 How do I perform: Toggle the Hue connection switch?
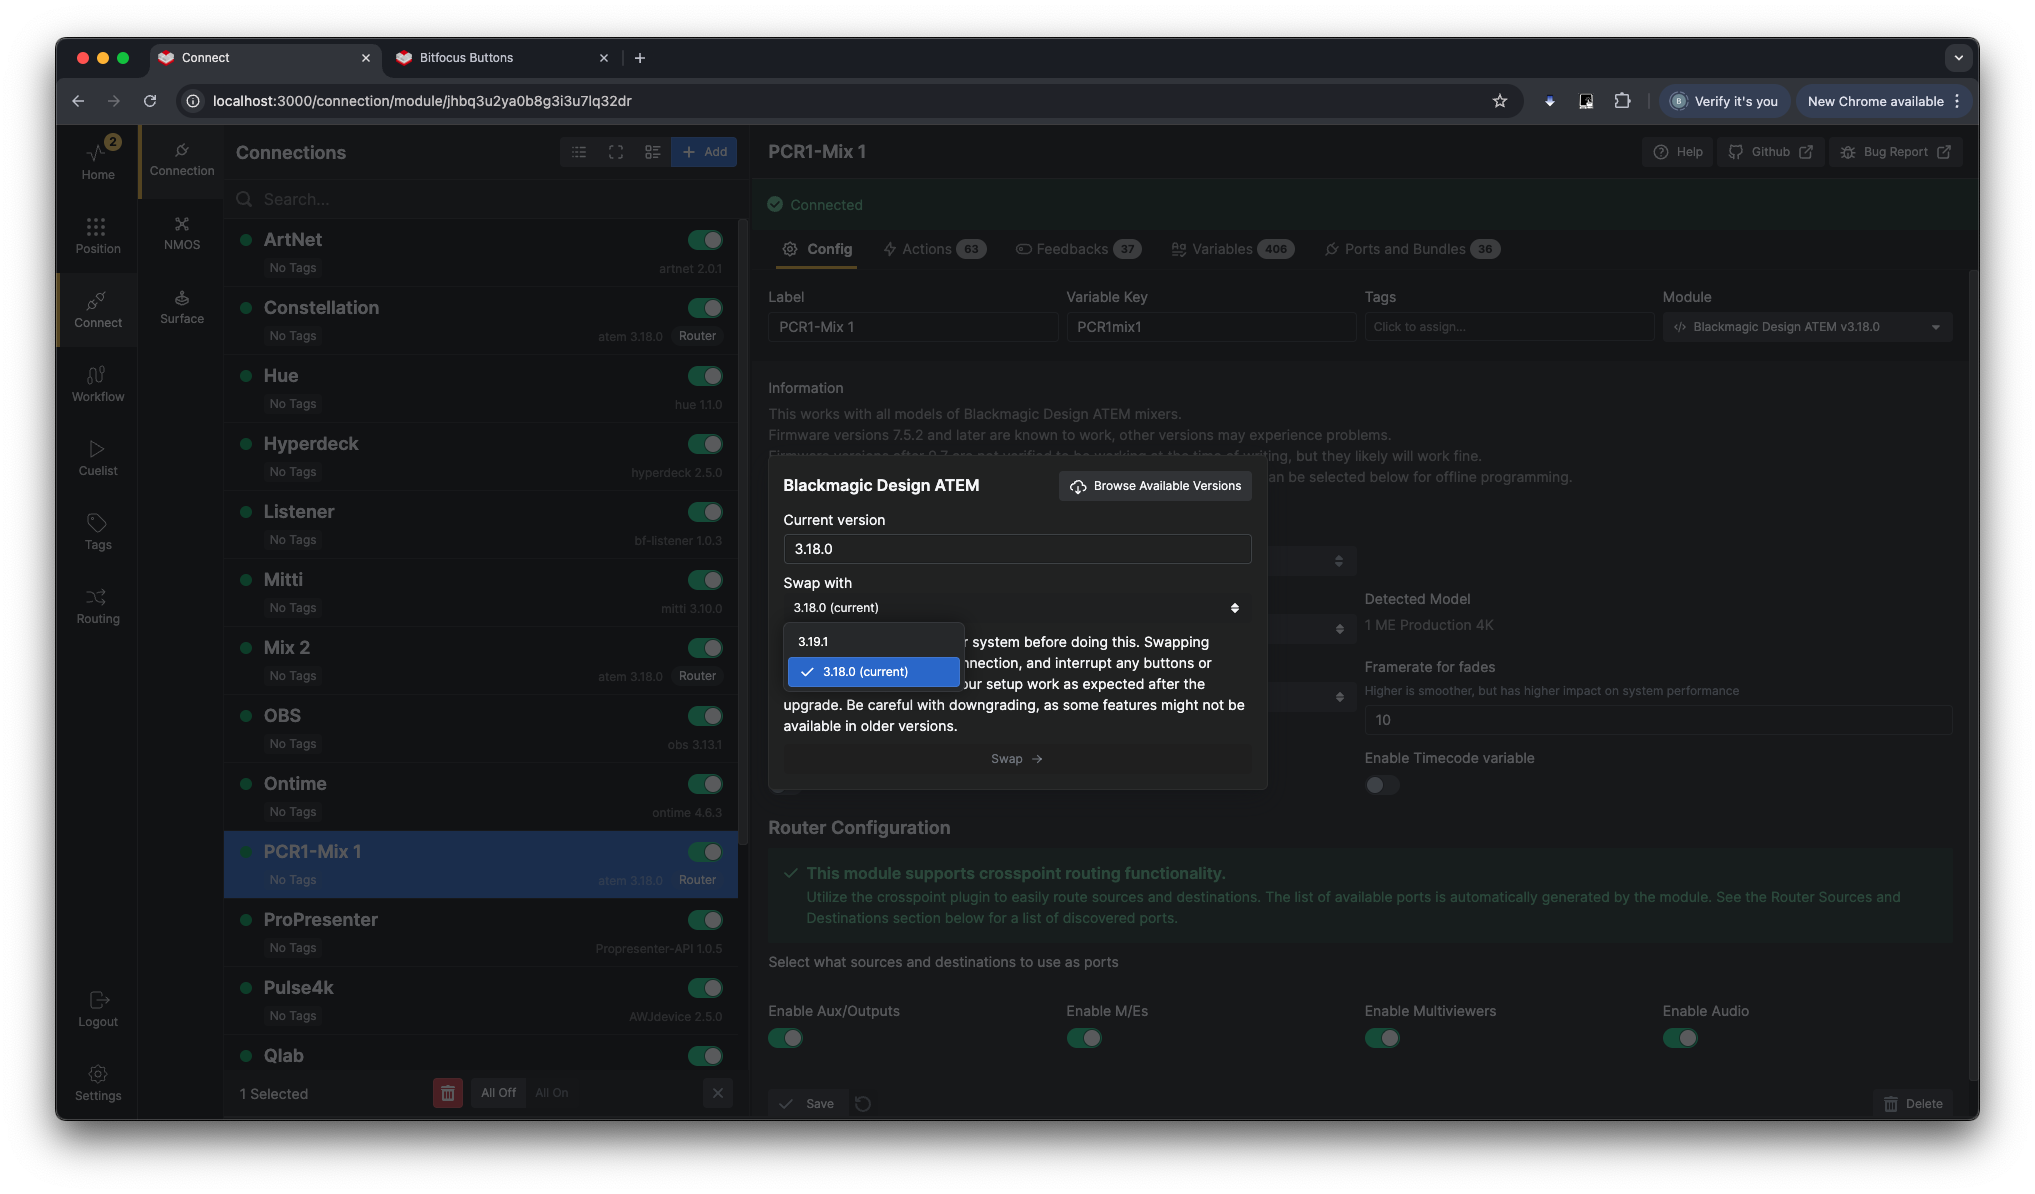pyautogui.click(x=705, y=376)
